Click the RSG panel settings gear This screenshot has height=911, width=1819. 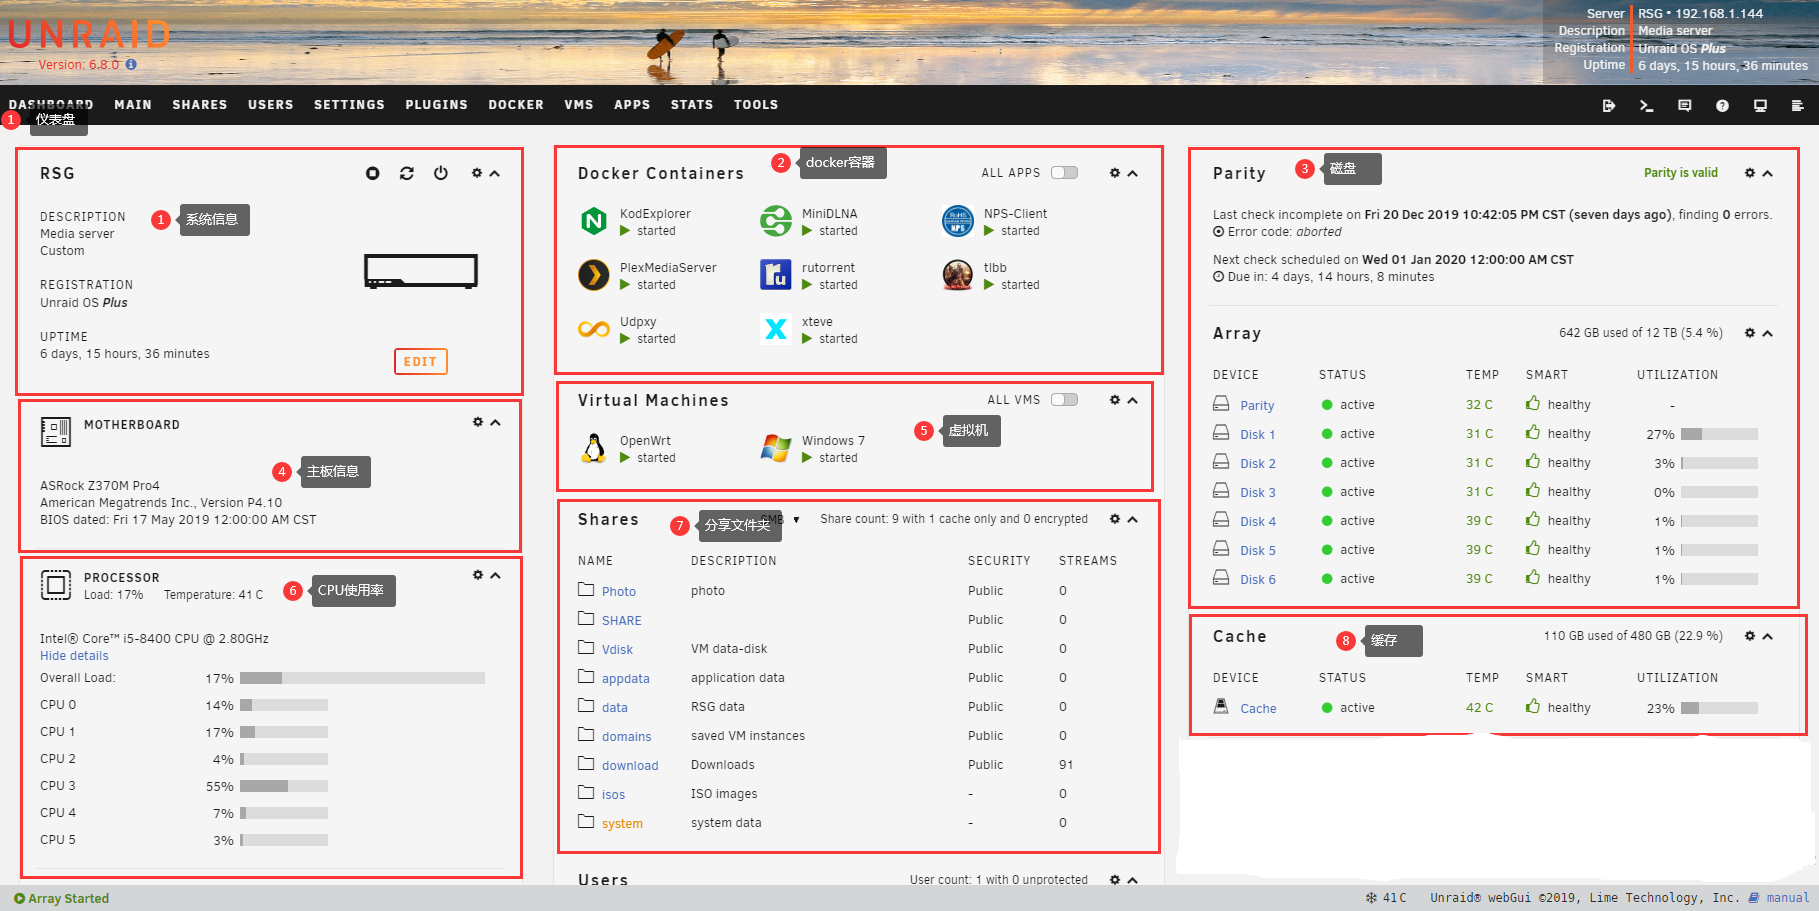tap(477, 173)
